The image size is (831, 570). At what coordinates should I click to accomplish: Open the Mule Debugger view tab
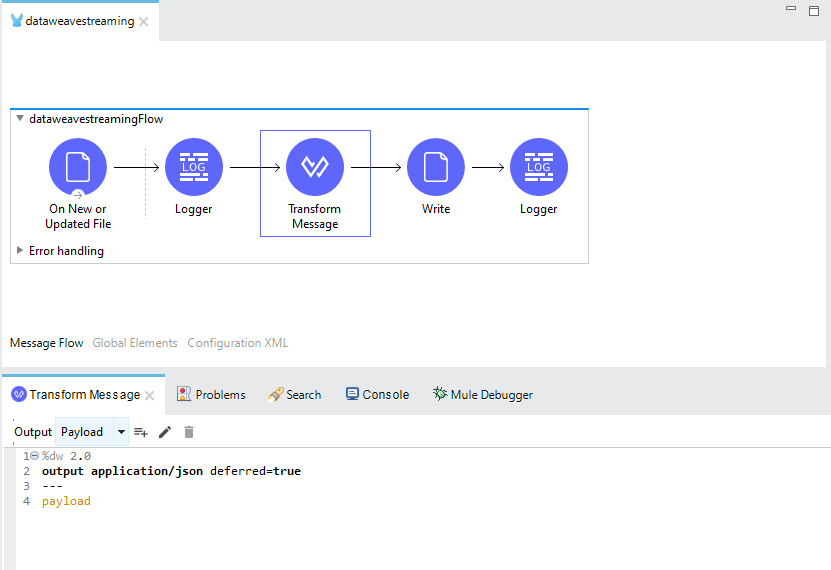pos(482,394)
